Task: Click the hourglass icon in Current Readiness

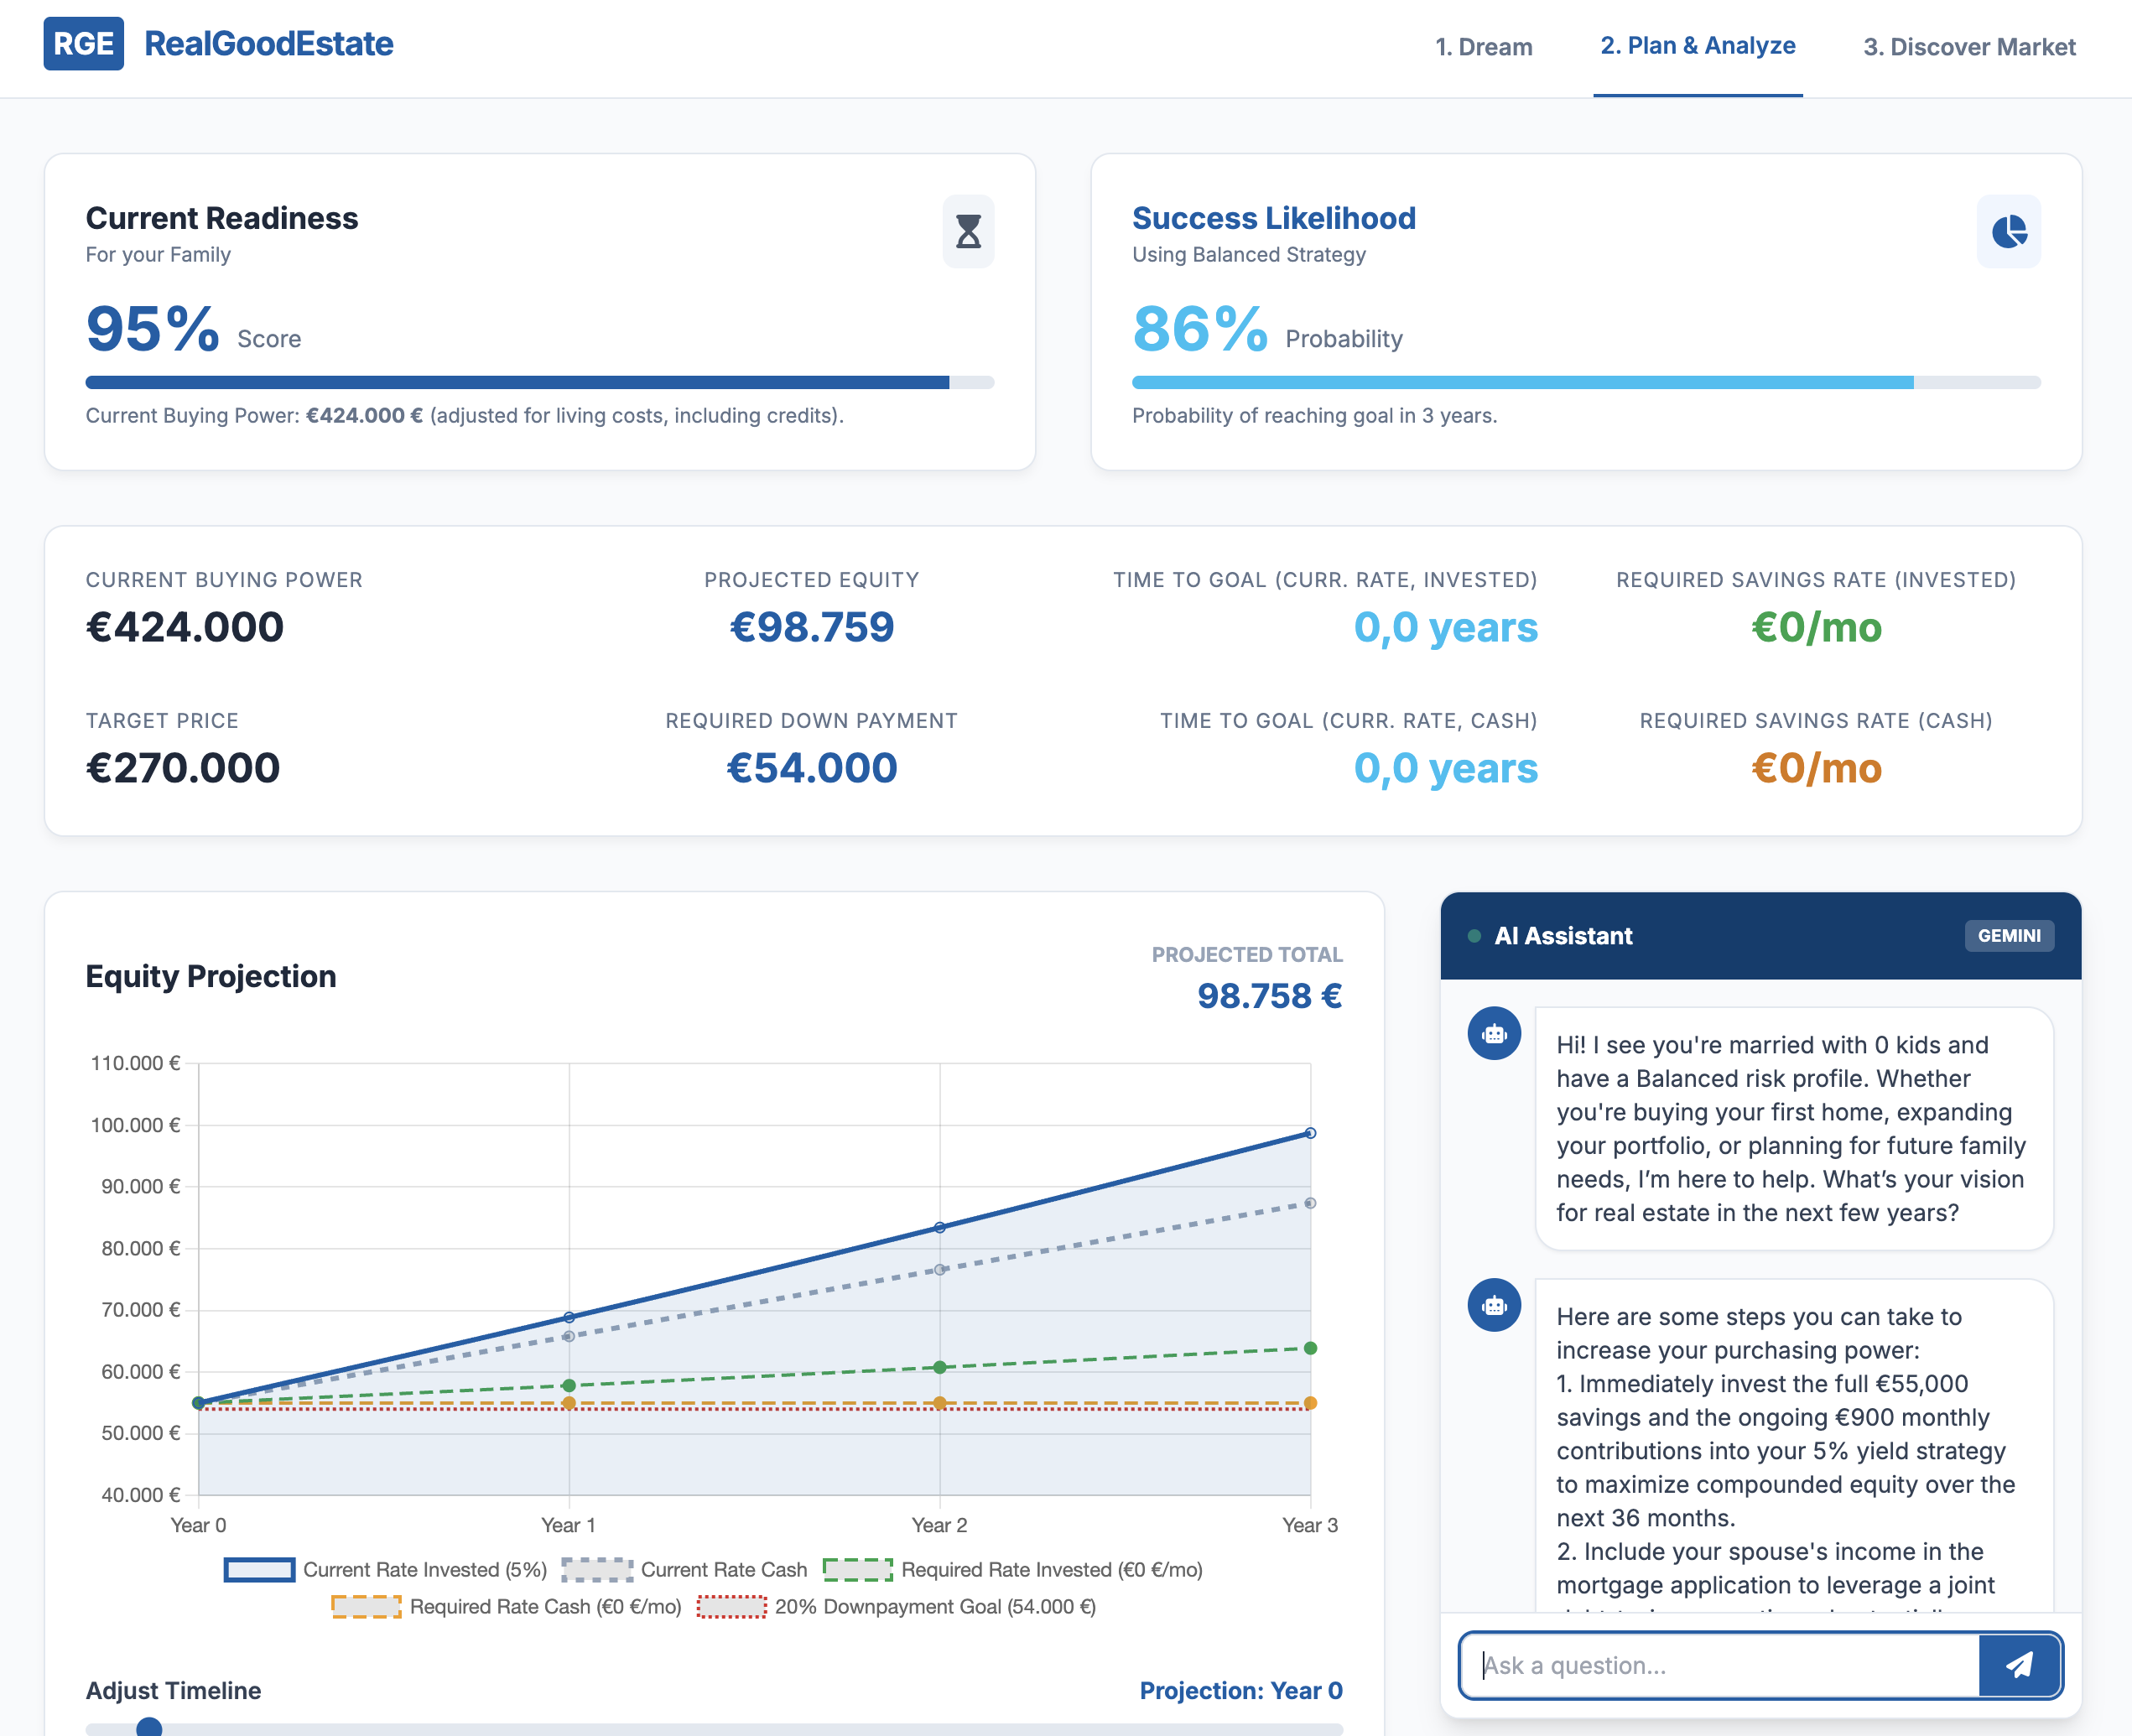Action: 967,232
